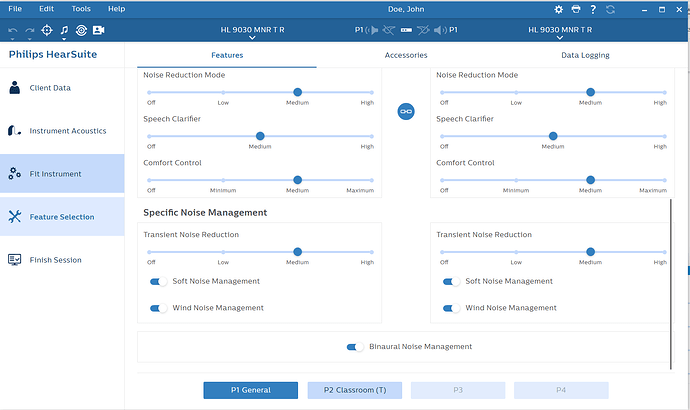This screenshot has width=690, height=410.
Task: Open the Edit menu
Action: tap(46, 9)
